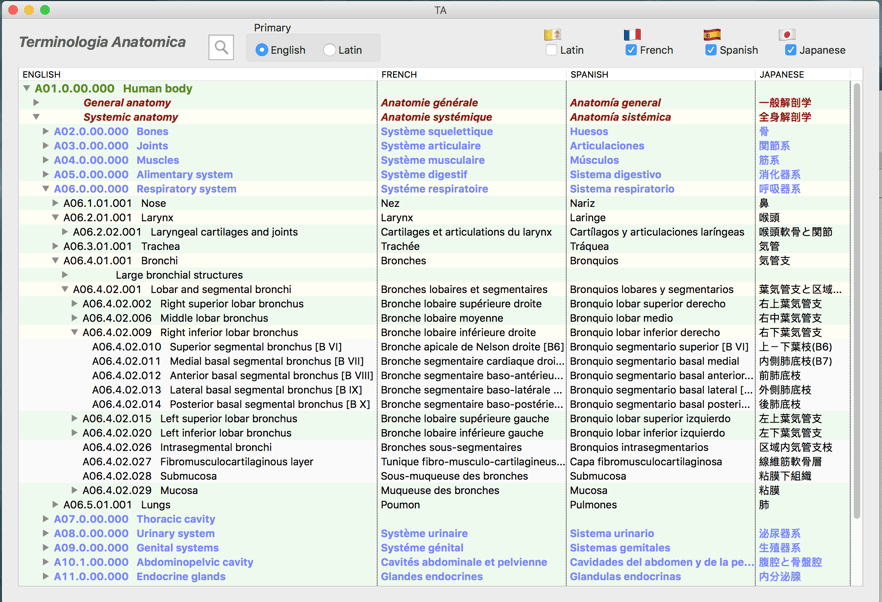882x602 pixels.
Task: Select Medial basal segmental bronchus row
Action: coord(266,361)
